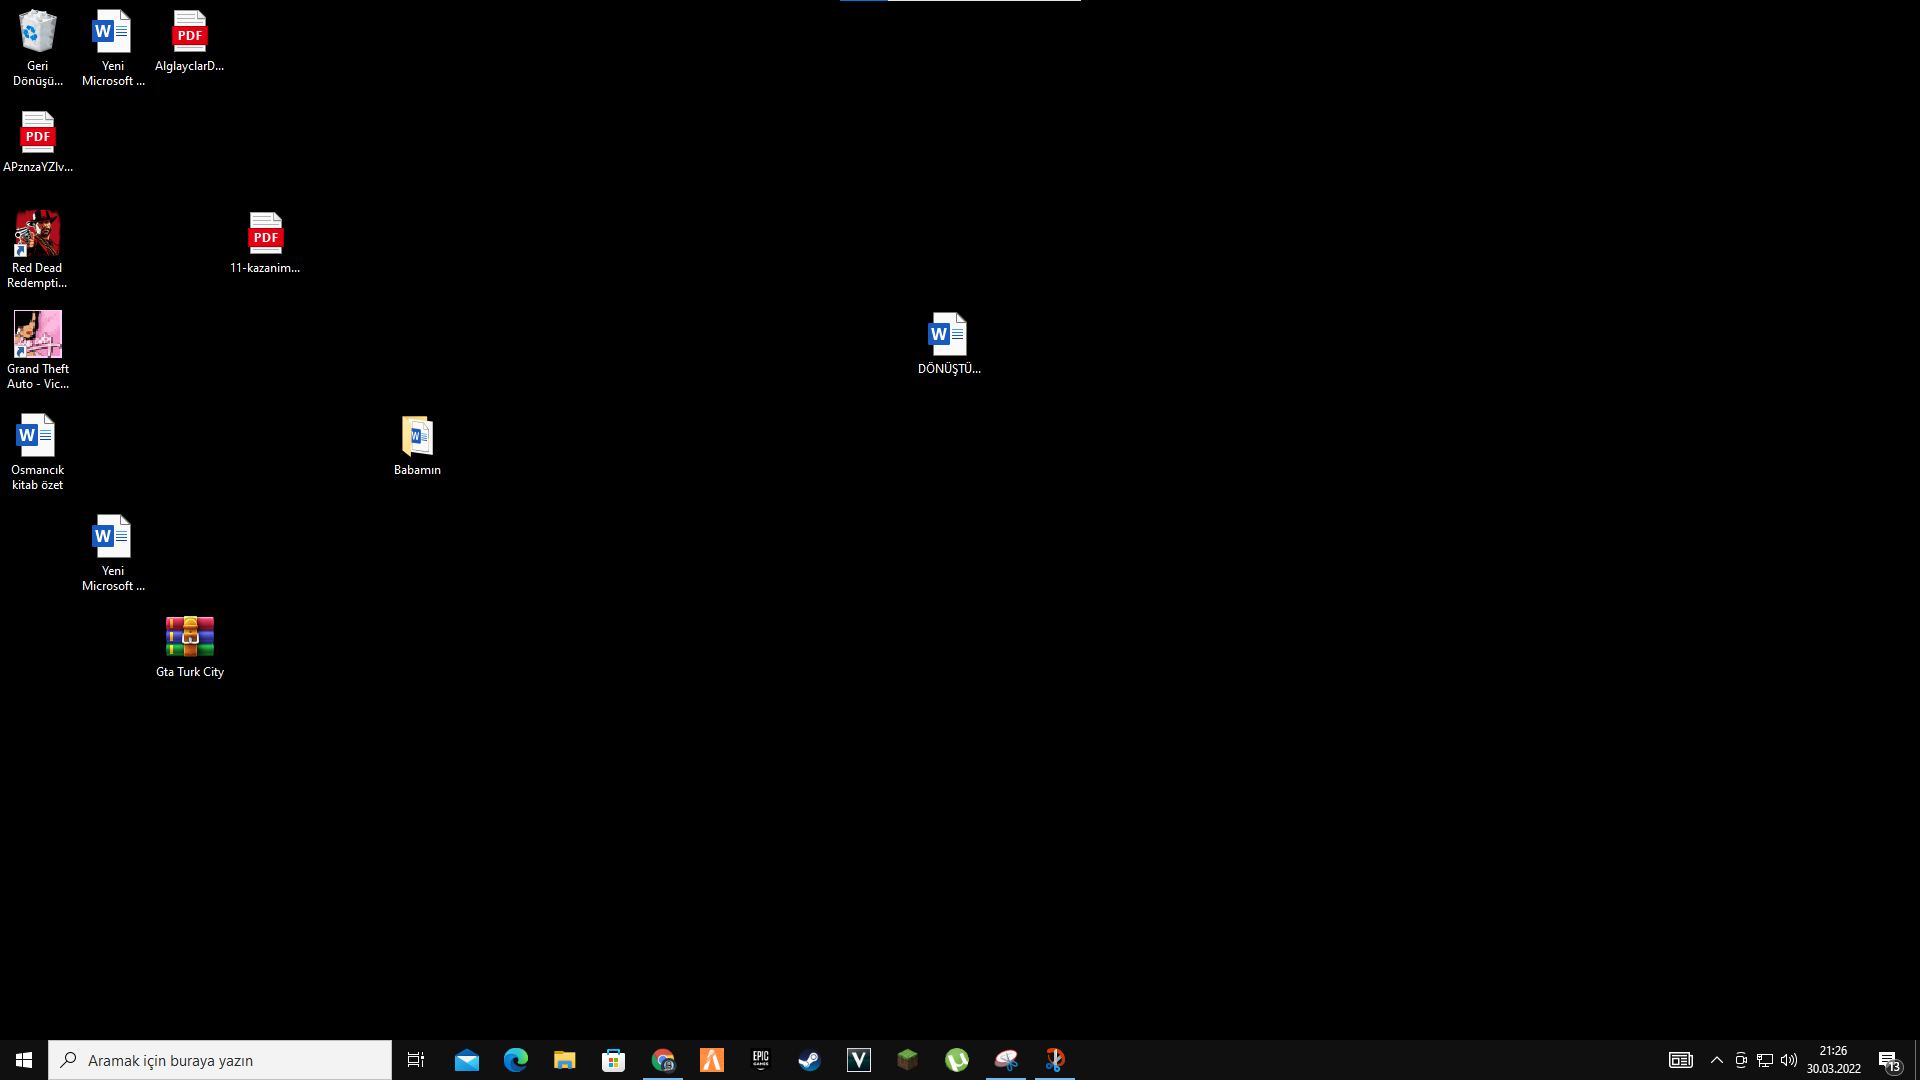Launch Minecraft from the taskbar

point(907,1060)
